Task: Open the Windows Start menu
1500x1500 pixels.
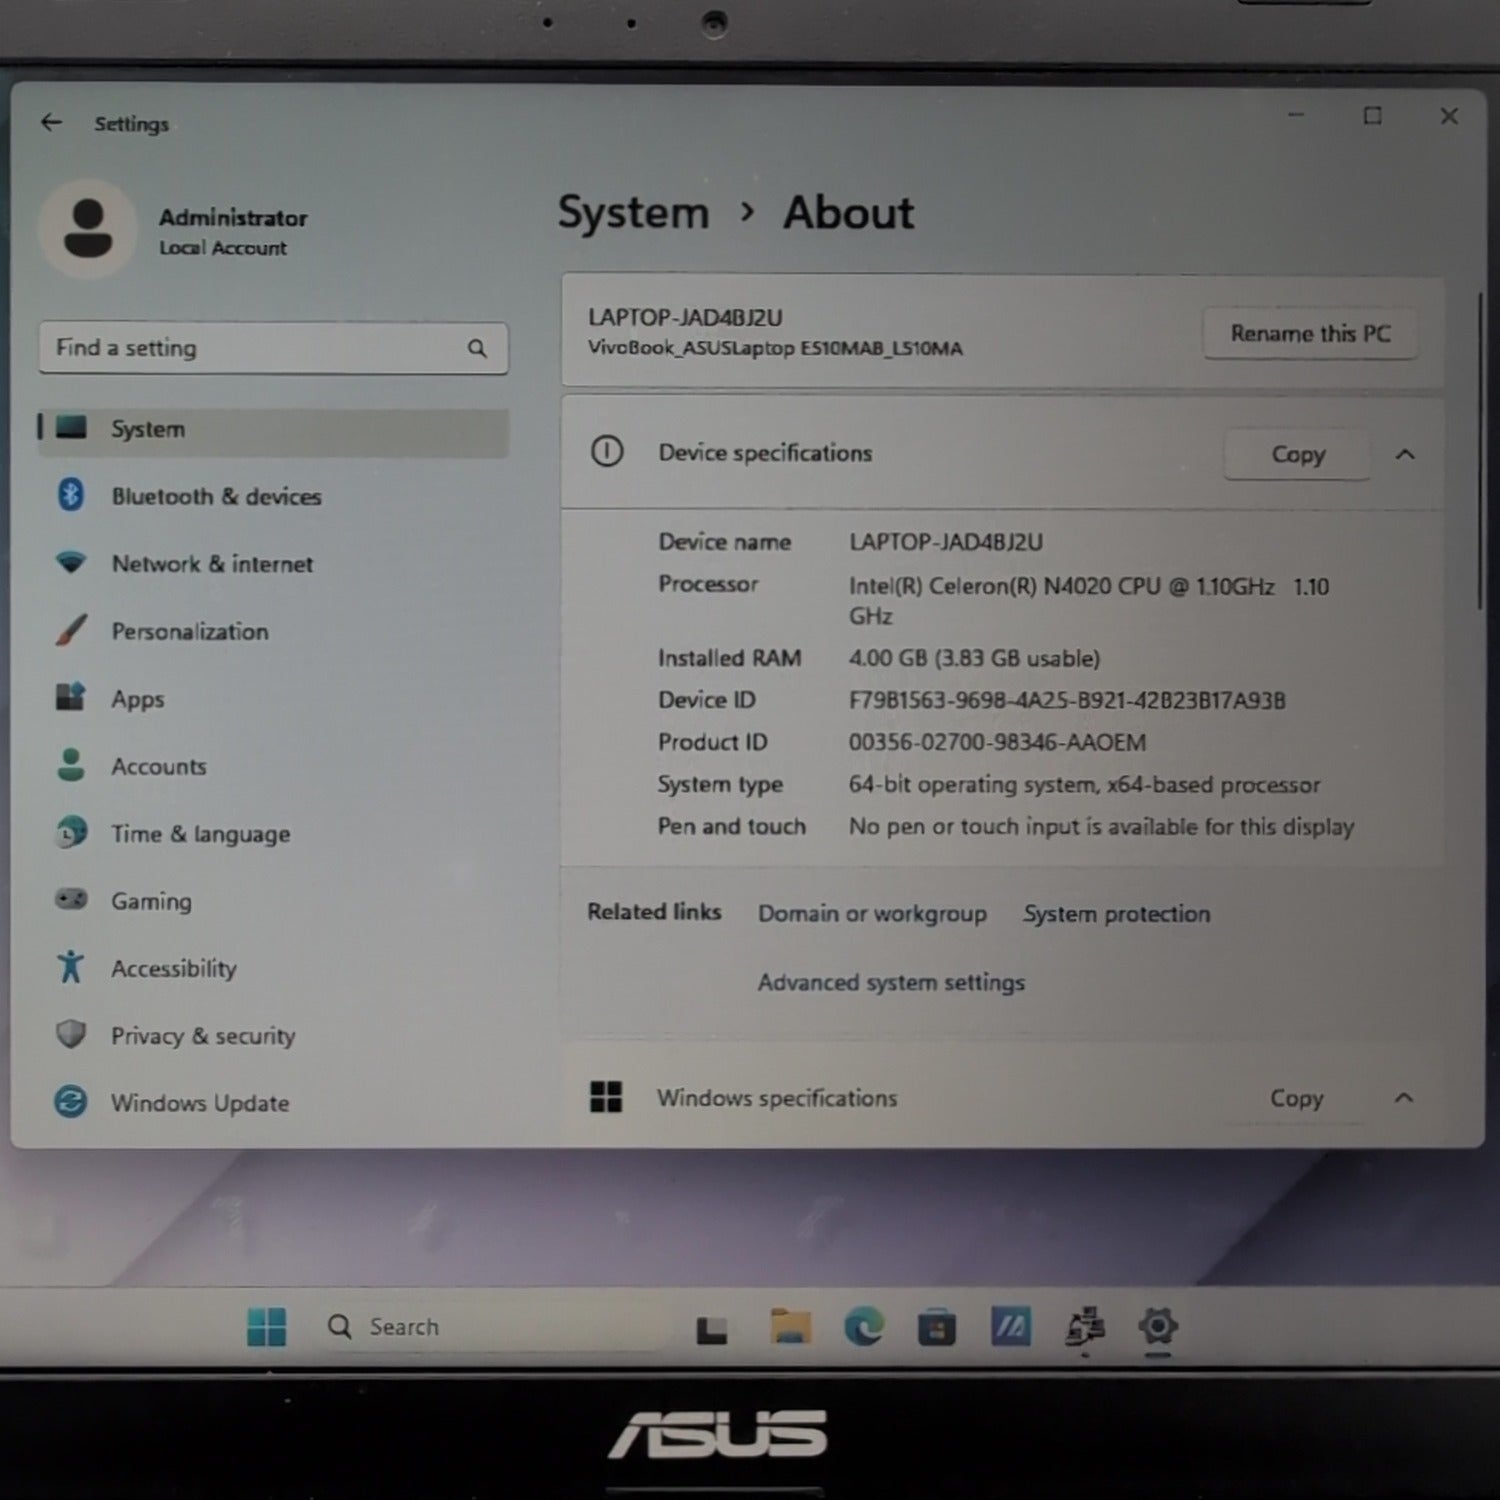Action: point(267,1327)
